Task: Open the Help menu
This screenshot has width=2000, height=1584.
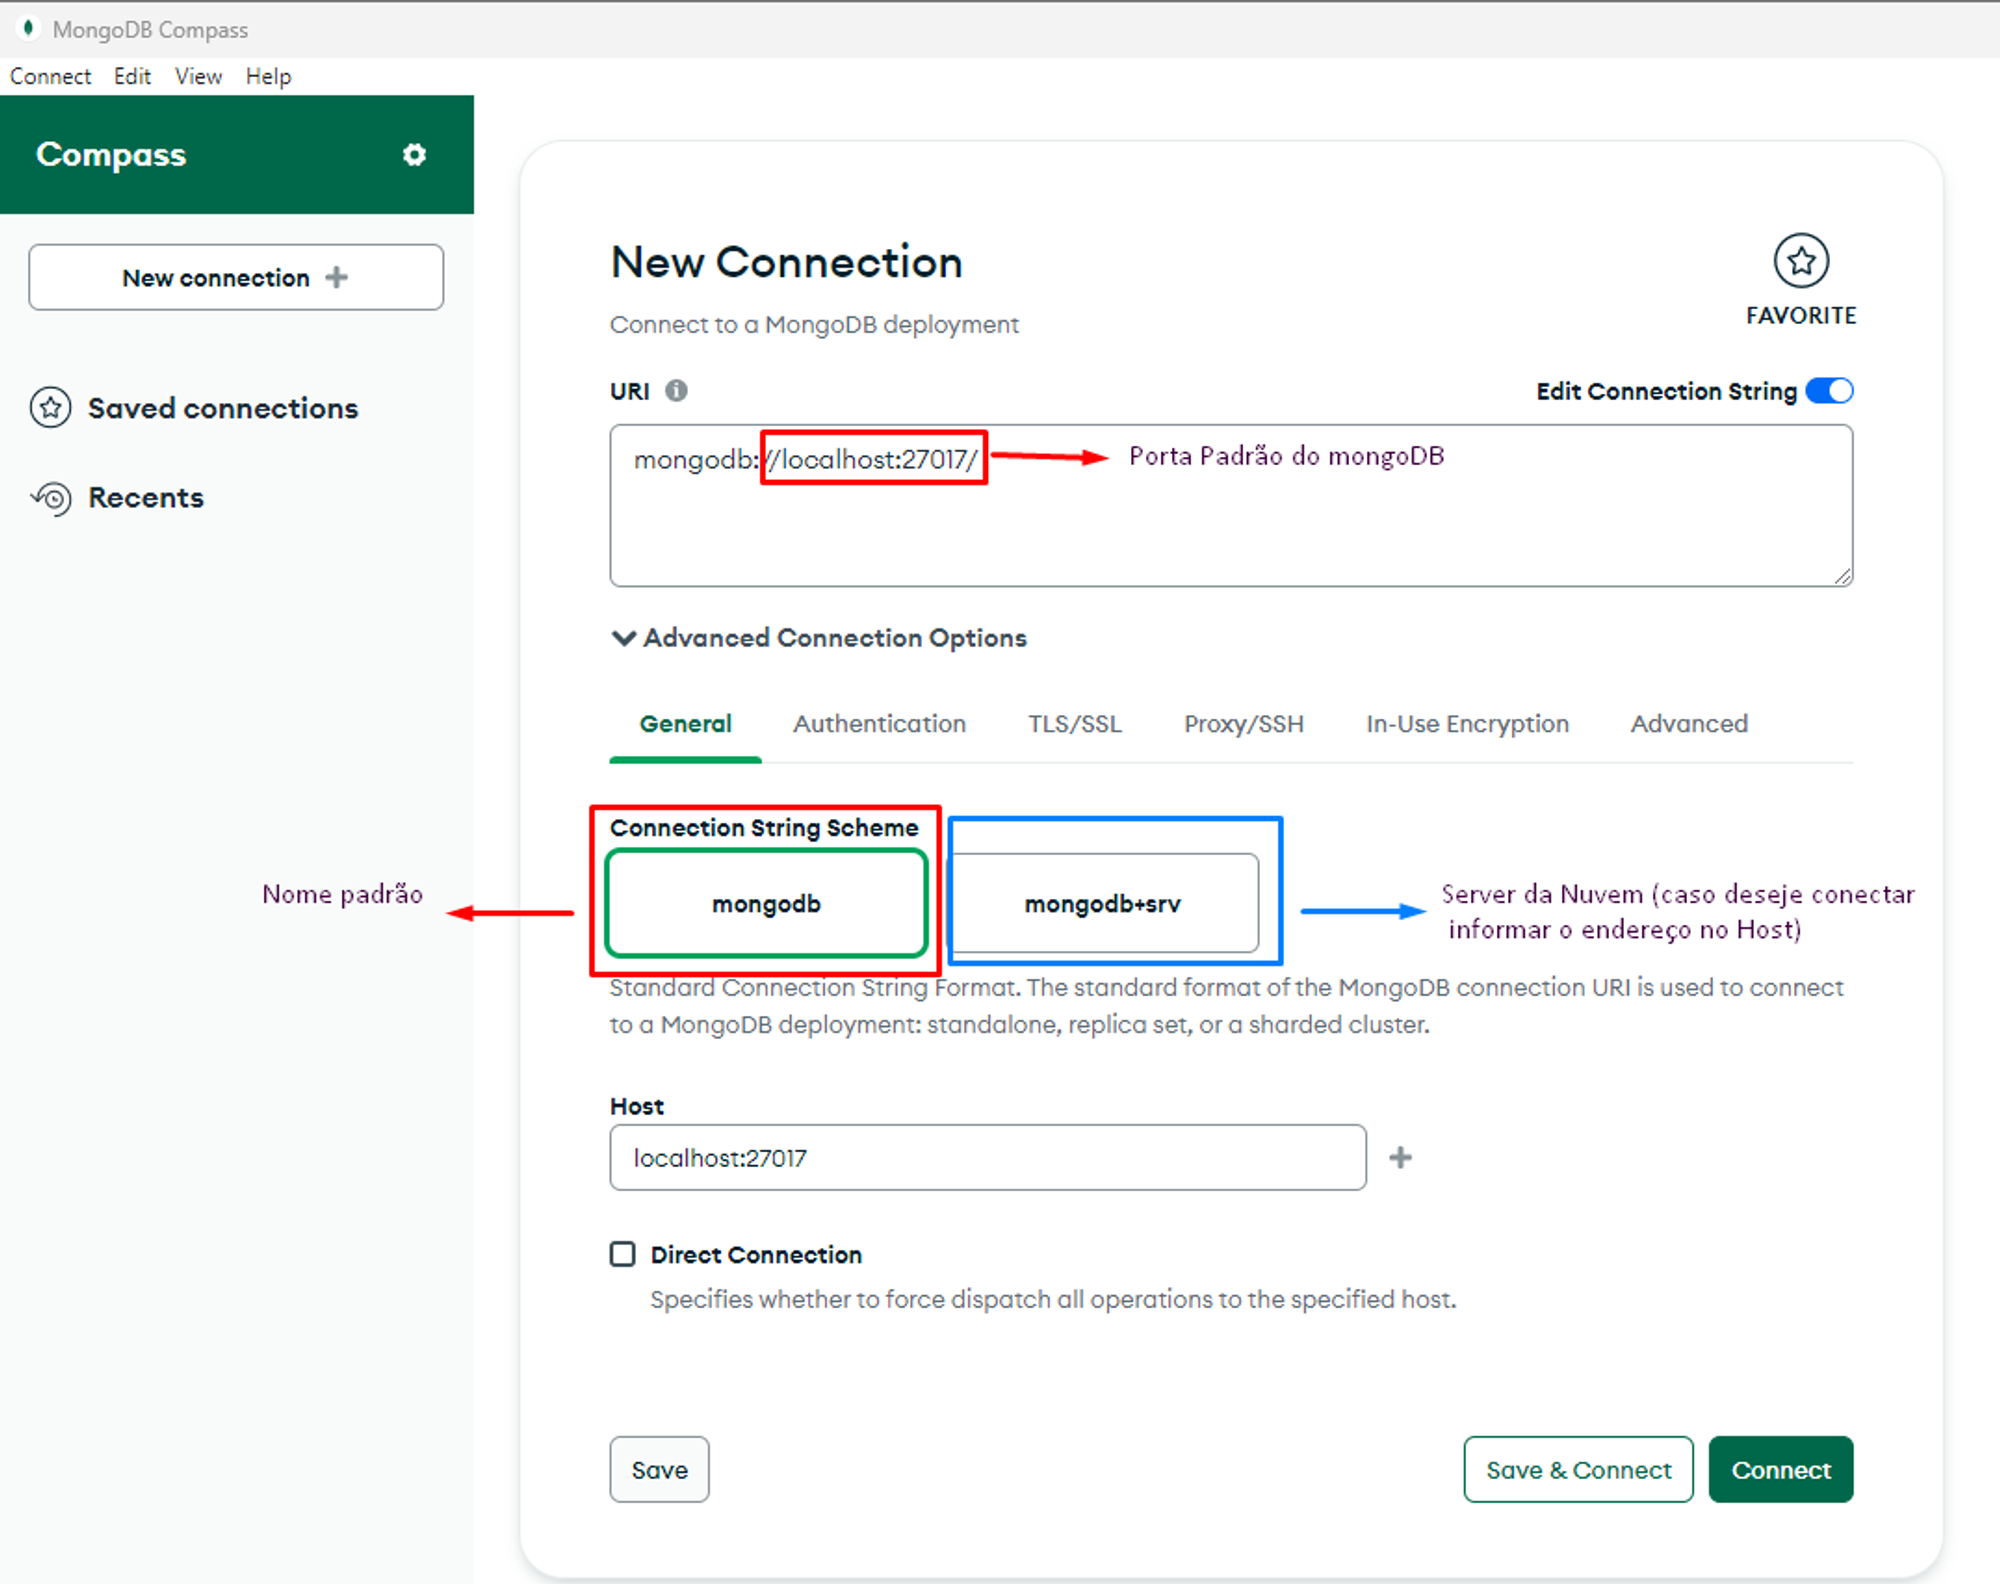Action: tap(268, 76)
